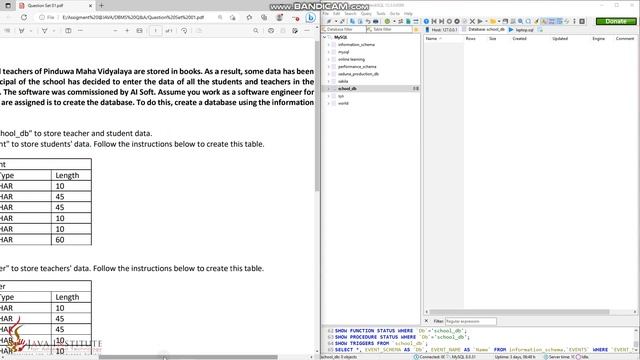Image resolution: width=640 pixels, height=360 pixels.
Task: Click the Connect session icon in HeidiSQL
Action: pyautogui.click(x=329, y=21)
